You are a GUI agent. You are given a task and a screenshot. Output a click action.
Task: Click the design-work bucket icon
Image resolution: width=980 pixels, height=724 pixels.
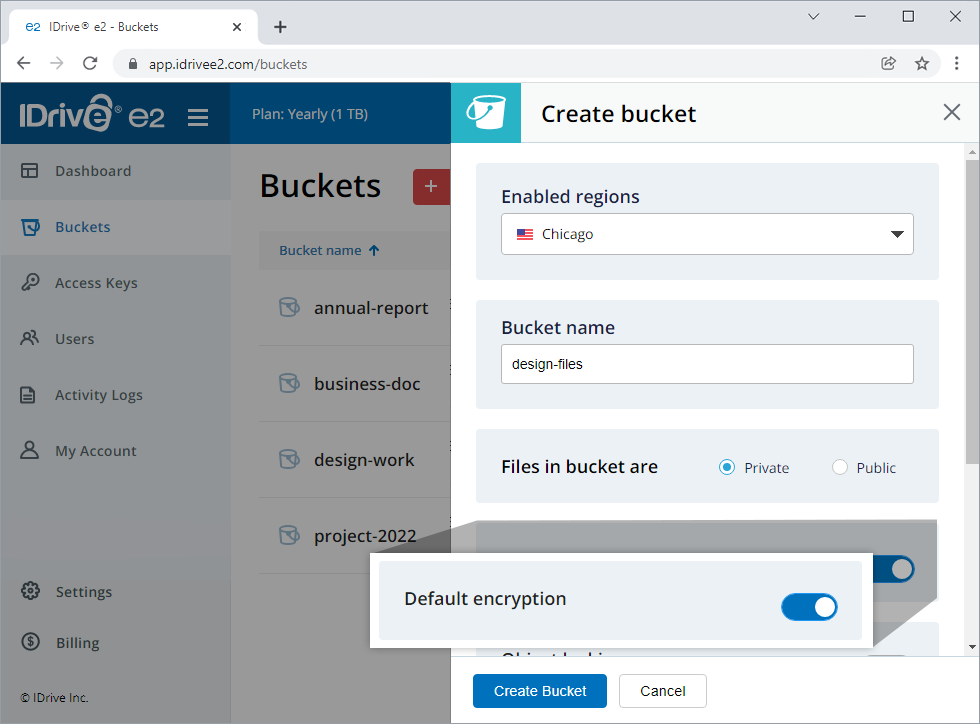tap(289, 460)
